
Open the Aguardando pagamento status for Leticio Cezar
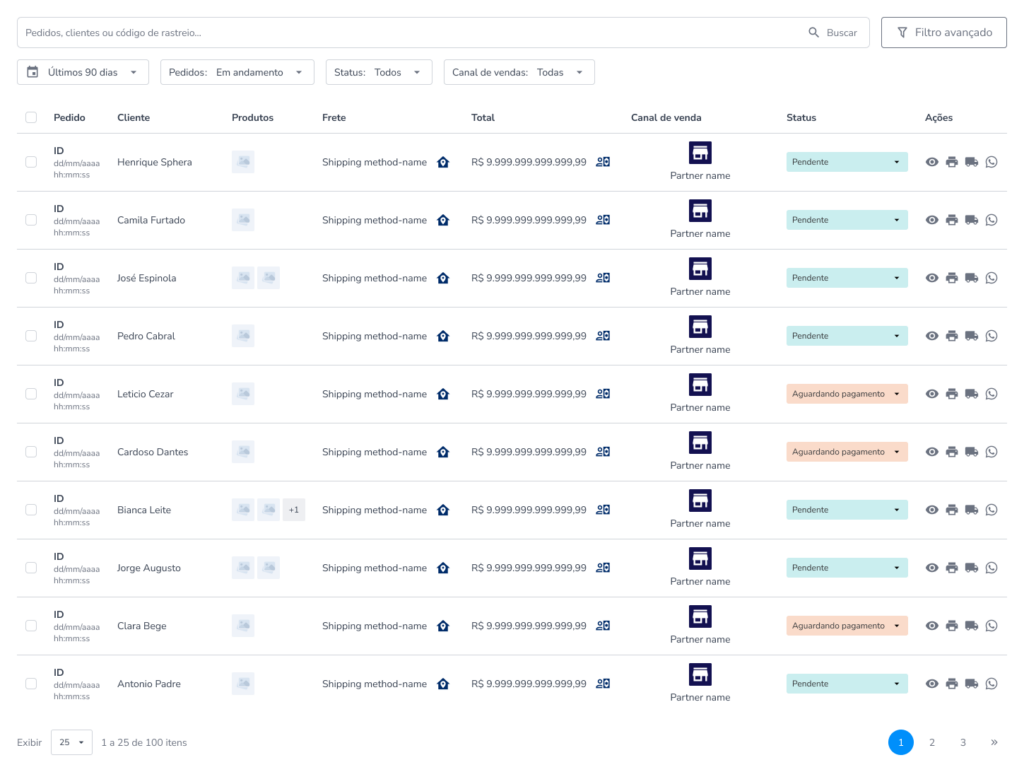[846, 394]
